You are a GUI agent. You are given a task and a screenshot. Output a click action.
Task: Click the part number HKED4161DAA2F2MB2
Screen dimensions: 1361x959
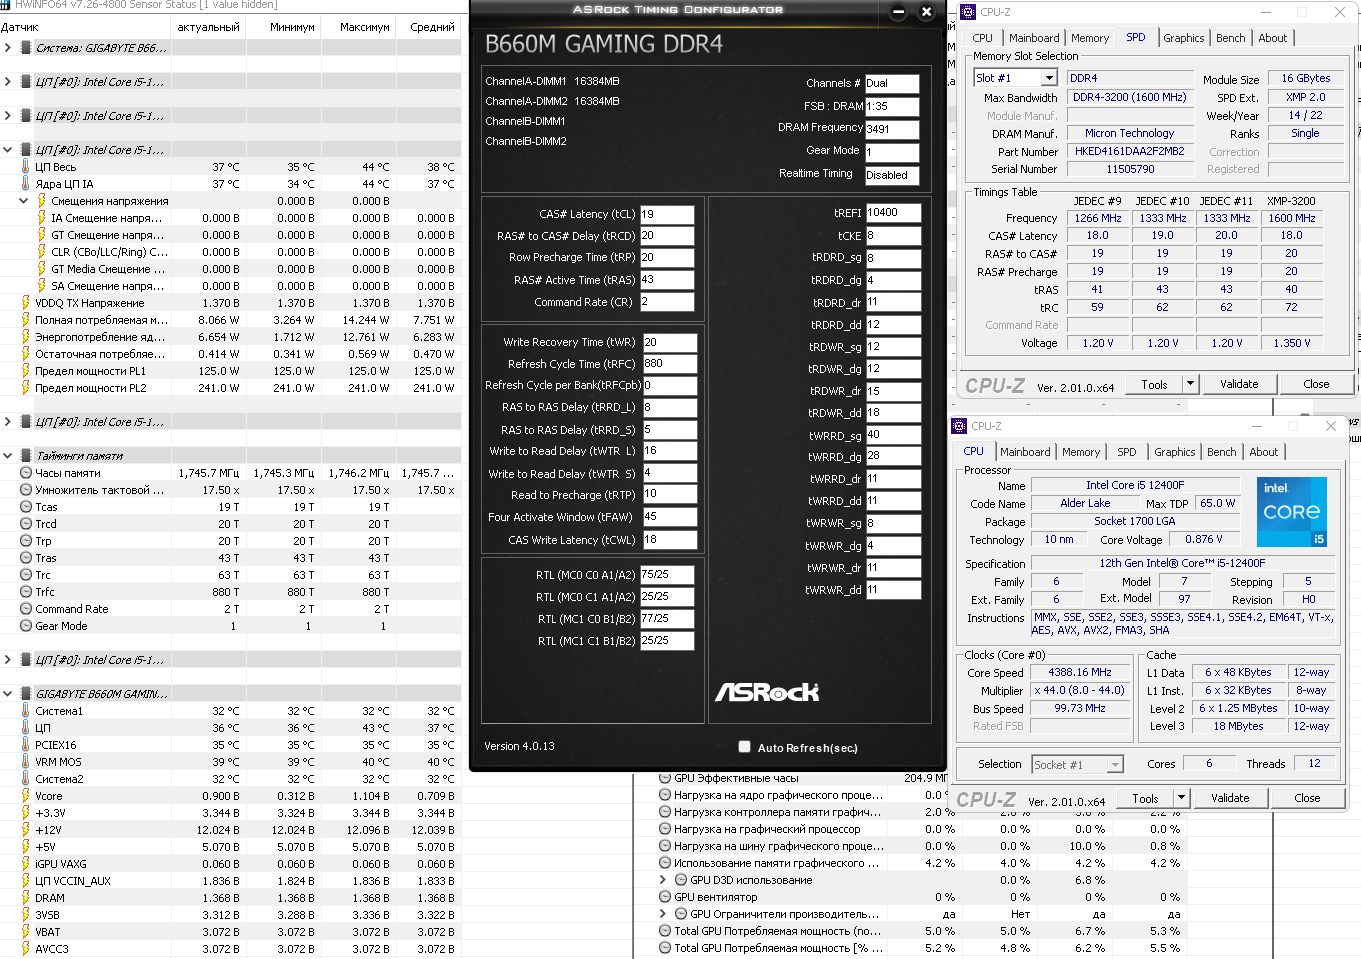point(1129,151)
